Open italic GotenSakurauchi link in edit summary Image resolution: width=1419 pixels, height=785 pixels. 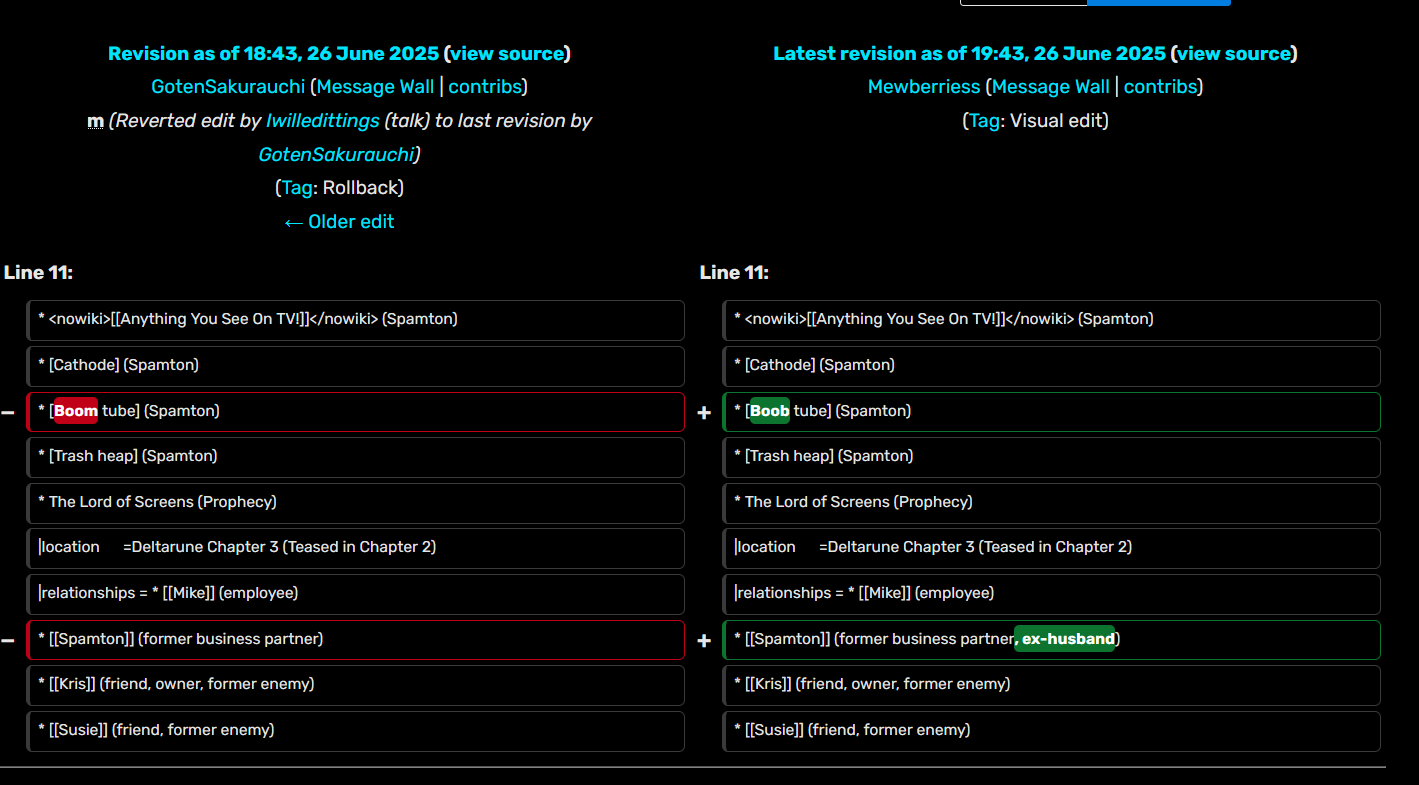337,155
